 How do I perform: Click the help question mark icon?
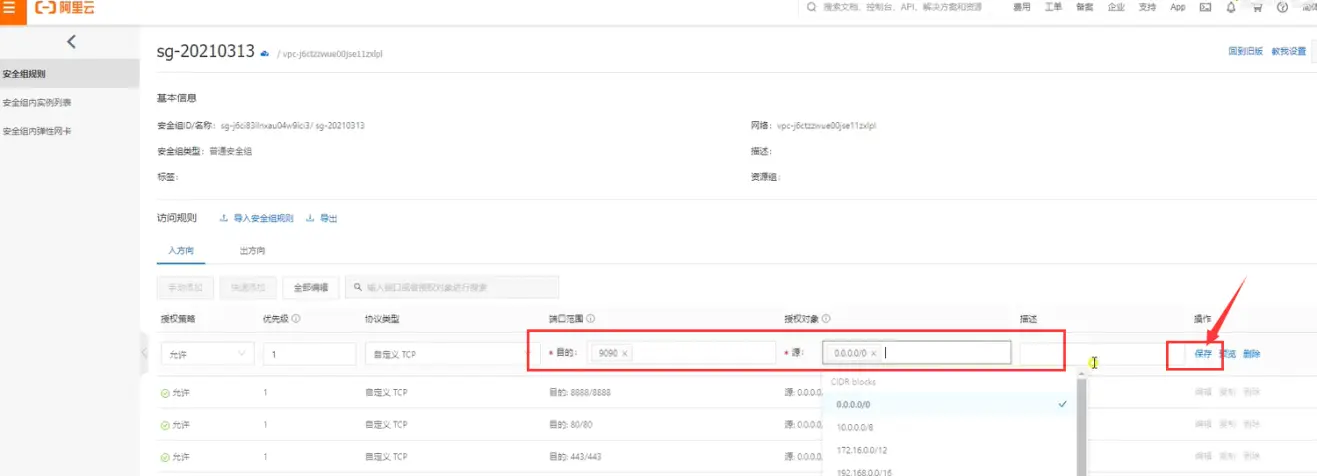click(x=1282, y=7)
